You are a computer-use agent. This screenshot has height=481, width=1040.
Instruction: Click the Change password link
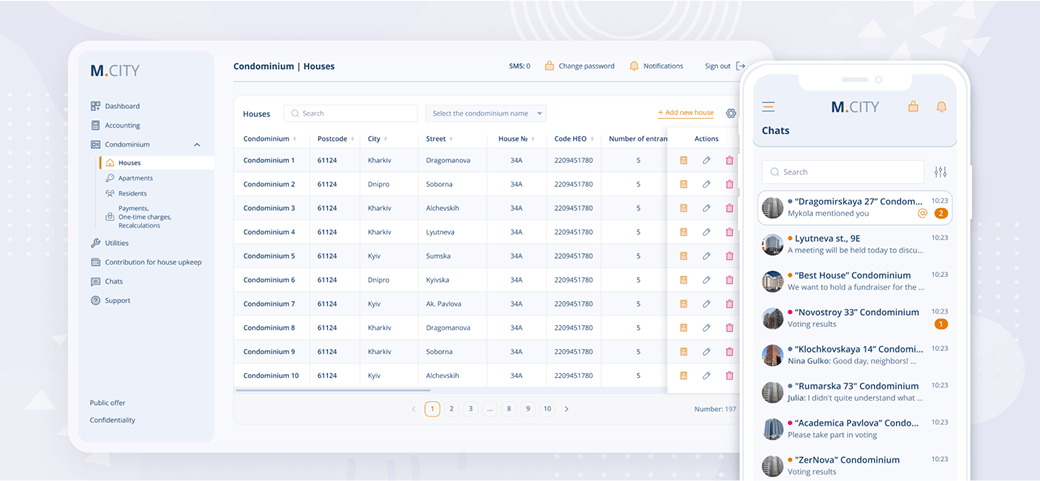pyautogui.click(x=586, y=66)
